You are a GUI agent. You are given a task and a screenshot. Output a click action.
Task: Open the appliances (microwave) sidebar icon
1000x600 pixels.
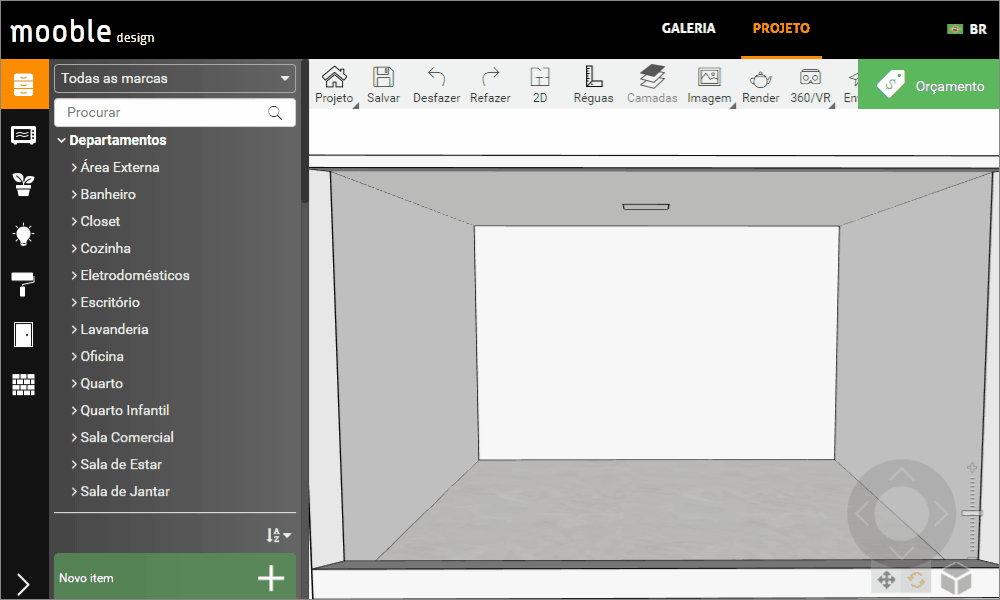[24, 135]
